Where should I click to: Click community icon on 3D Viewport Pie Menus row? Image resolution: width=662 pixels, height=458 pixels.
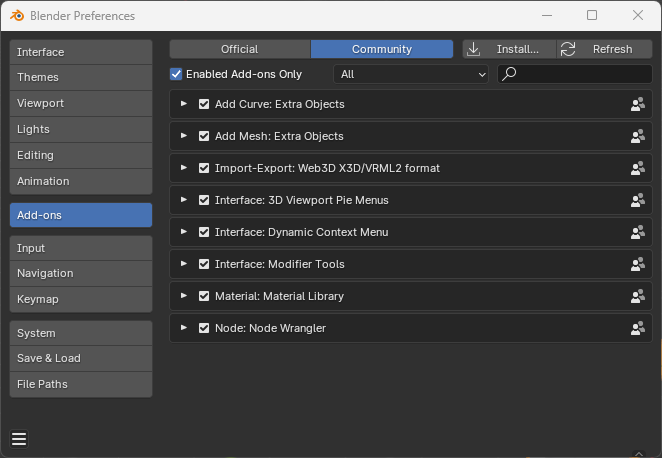638,200
